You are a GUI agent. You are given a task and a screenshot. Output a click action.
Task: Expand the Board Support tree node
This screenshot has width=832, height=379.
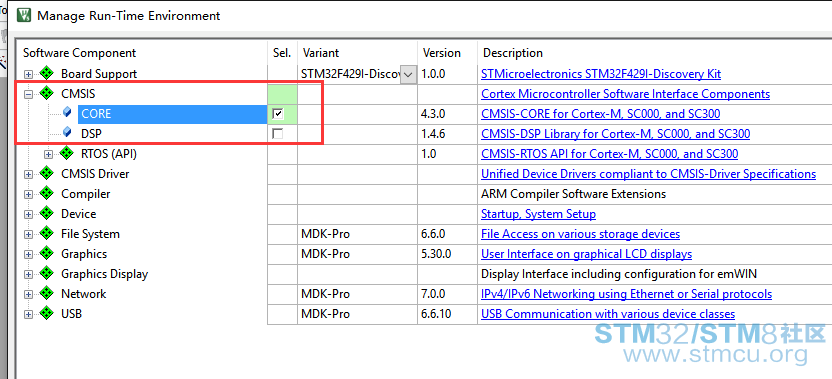pyautogui.click(x=29, y=75)
